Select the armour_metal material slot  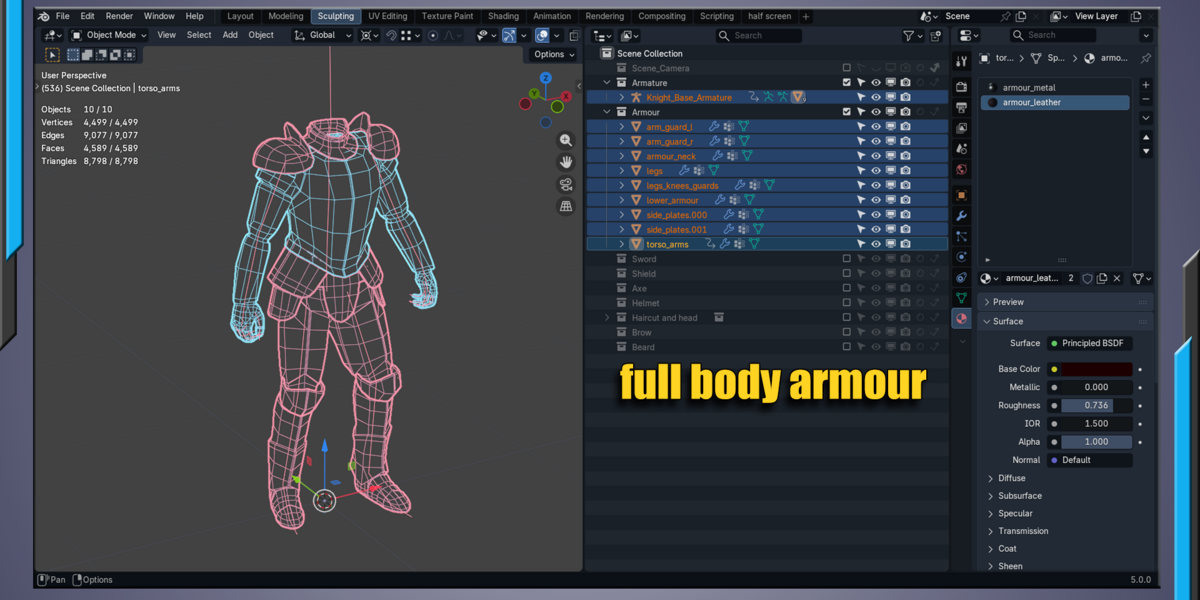click(x=1056, y=88)
